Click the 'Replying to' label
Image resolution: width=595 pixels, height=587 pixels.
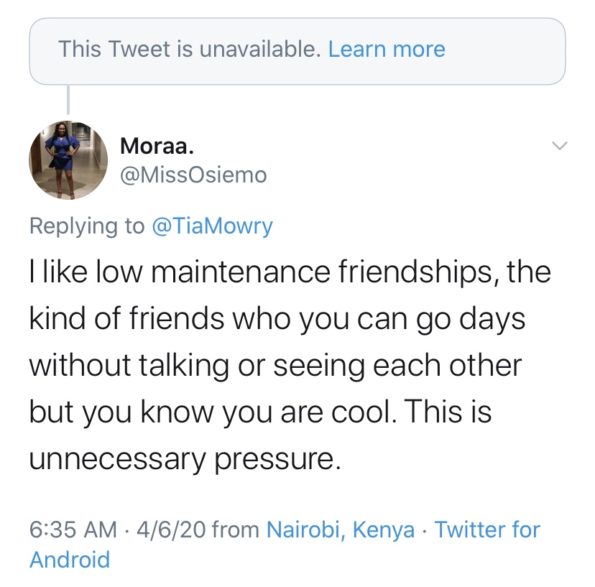pos(87,227)
